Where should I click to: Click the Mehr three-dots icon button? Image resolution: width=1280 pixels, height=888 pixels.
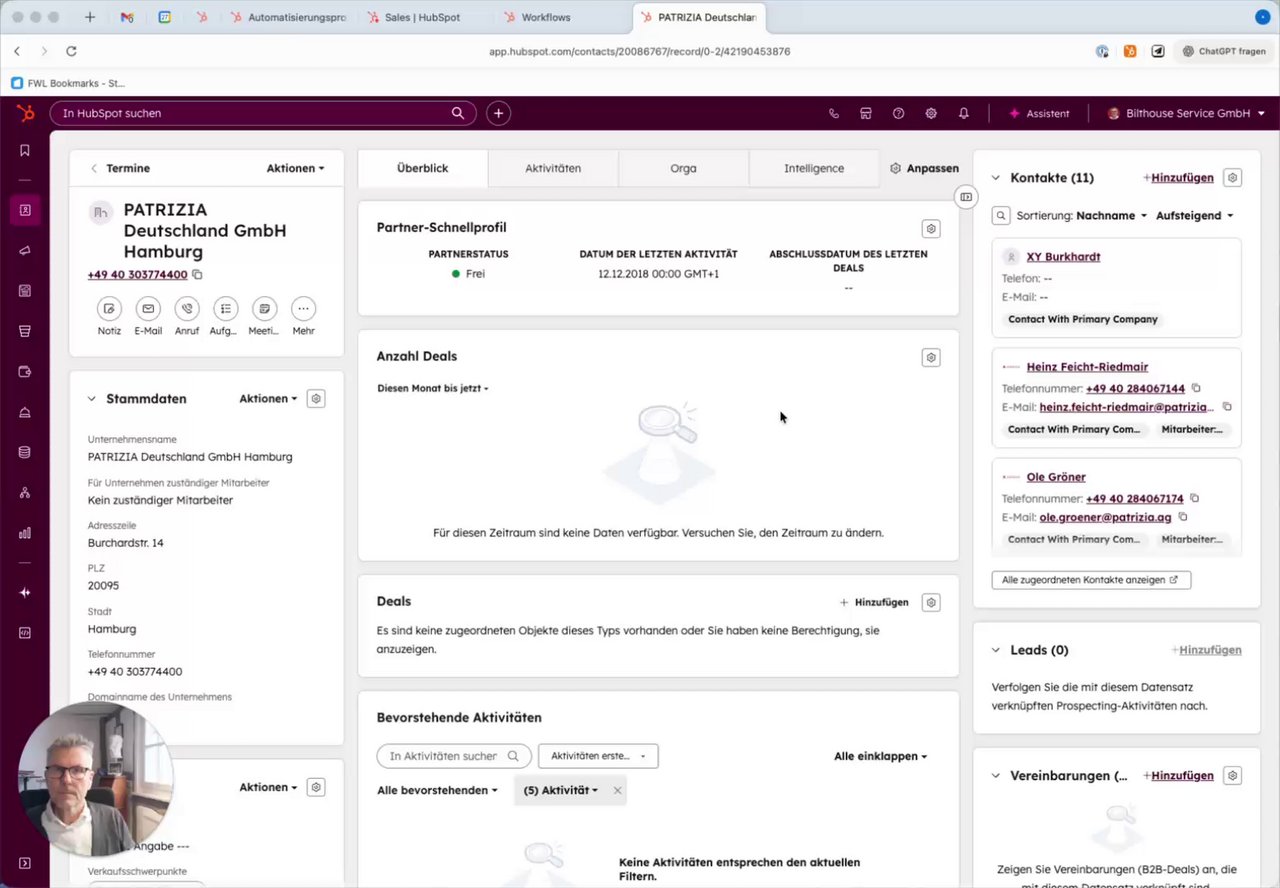[x=303, y=309]
